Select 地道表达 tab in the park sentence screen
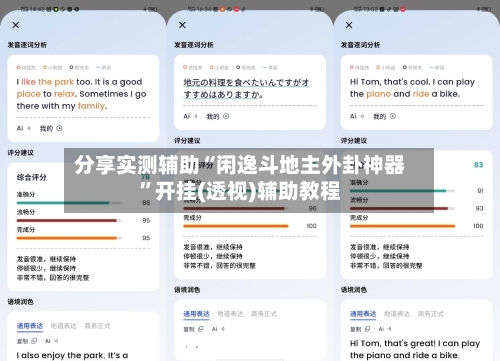Image resolution: width=500 pixels, height=361 pixels. [63, 326]
